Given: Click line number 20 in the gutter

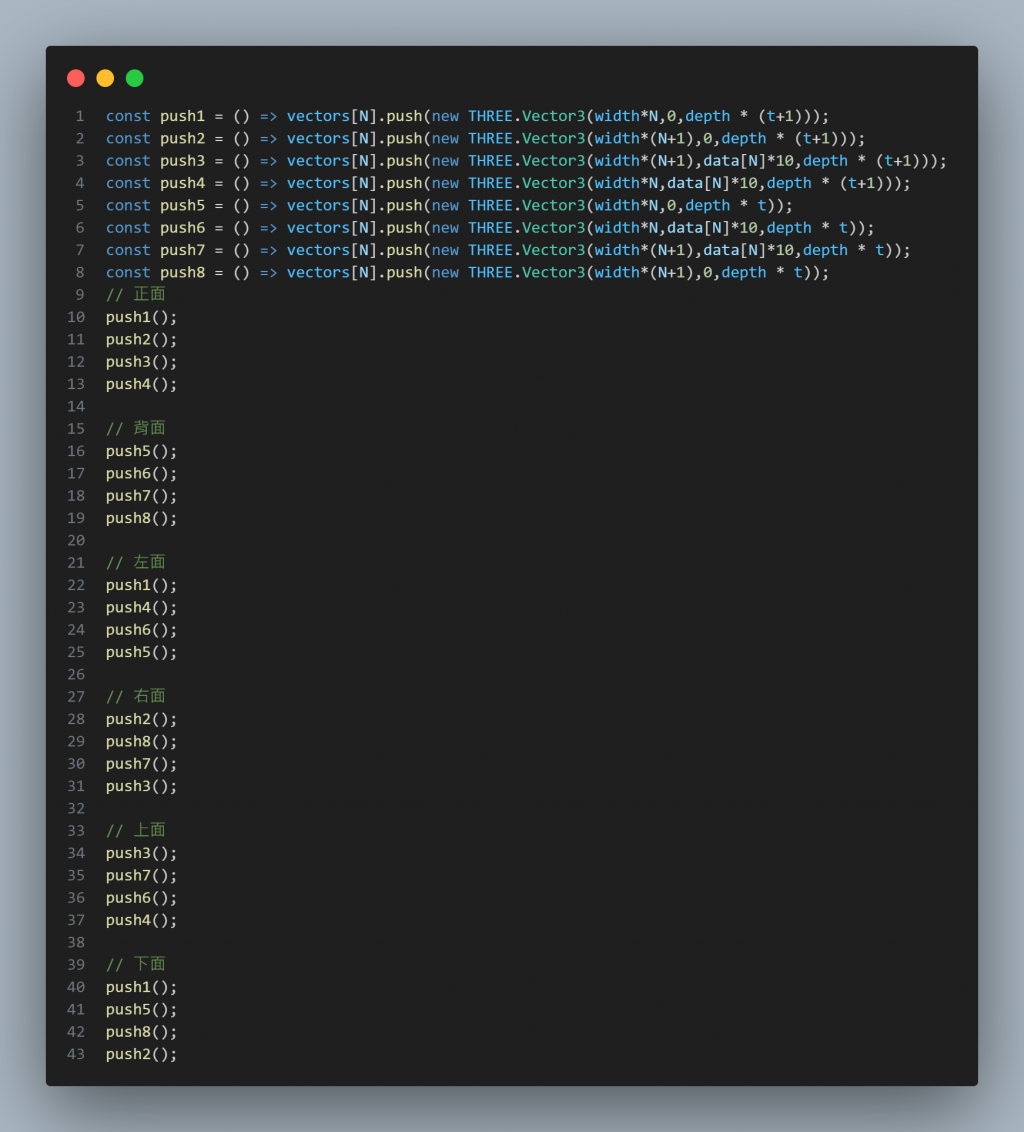Looking at the screenshot, I should click(x=76, y=541).
